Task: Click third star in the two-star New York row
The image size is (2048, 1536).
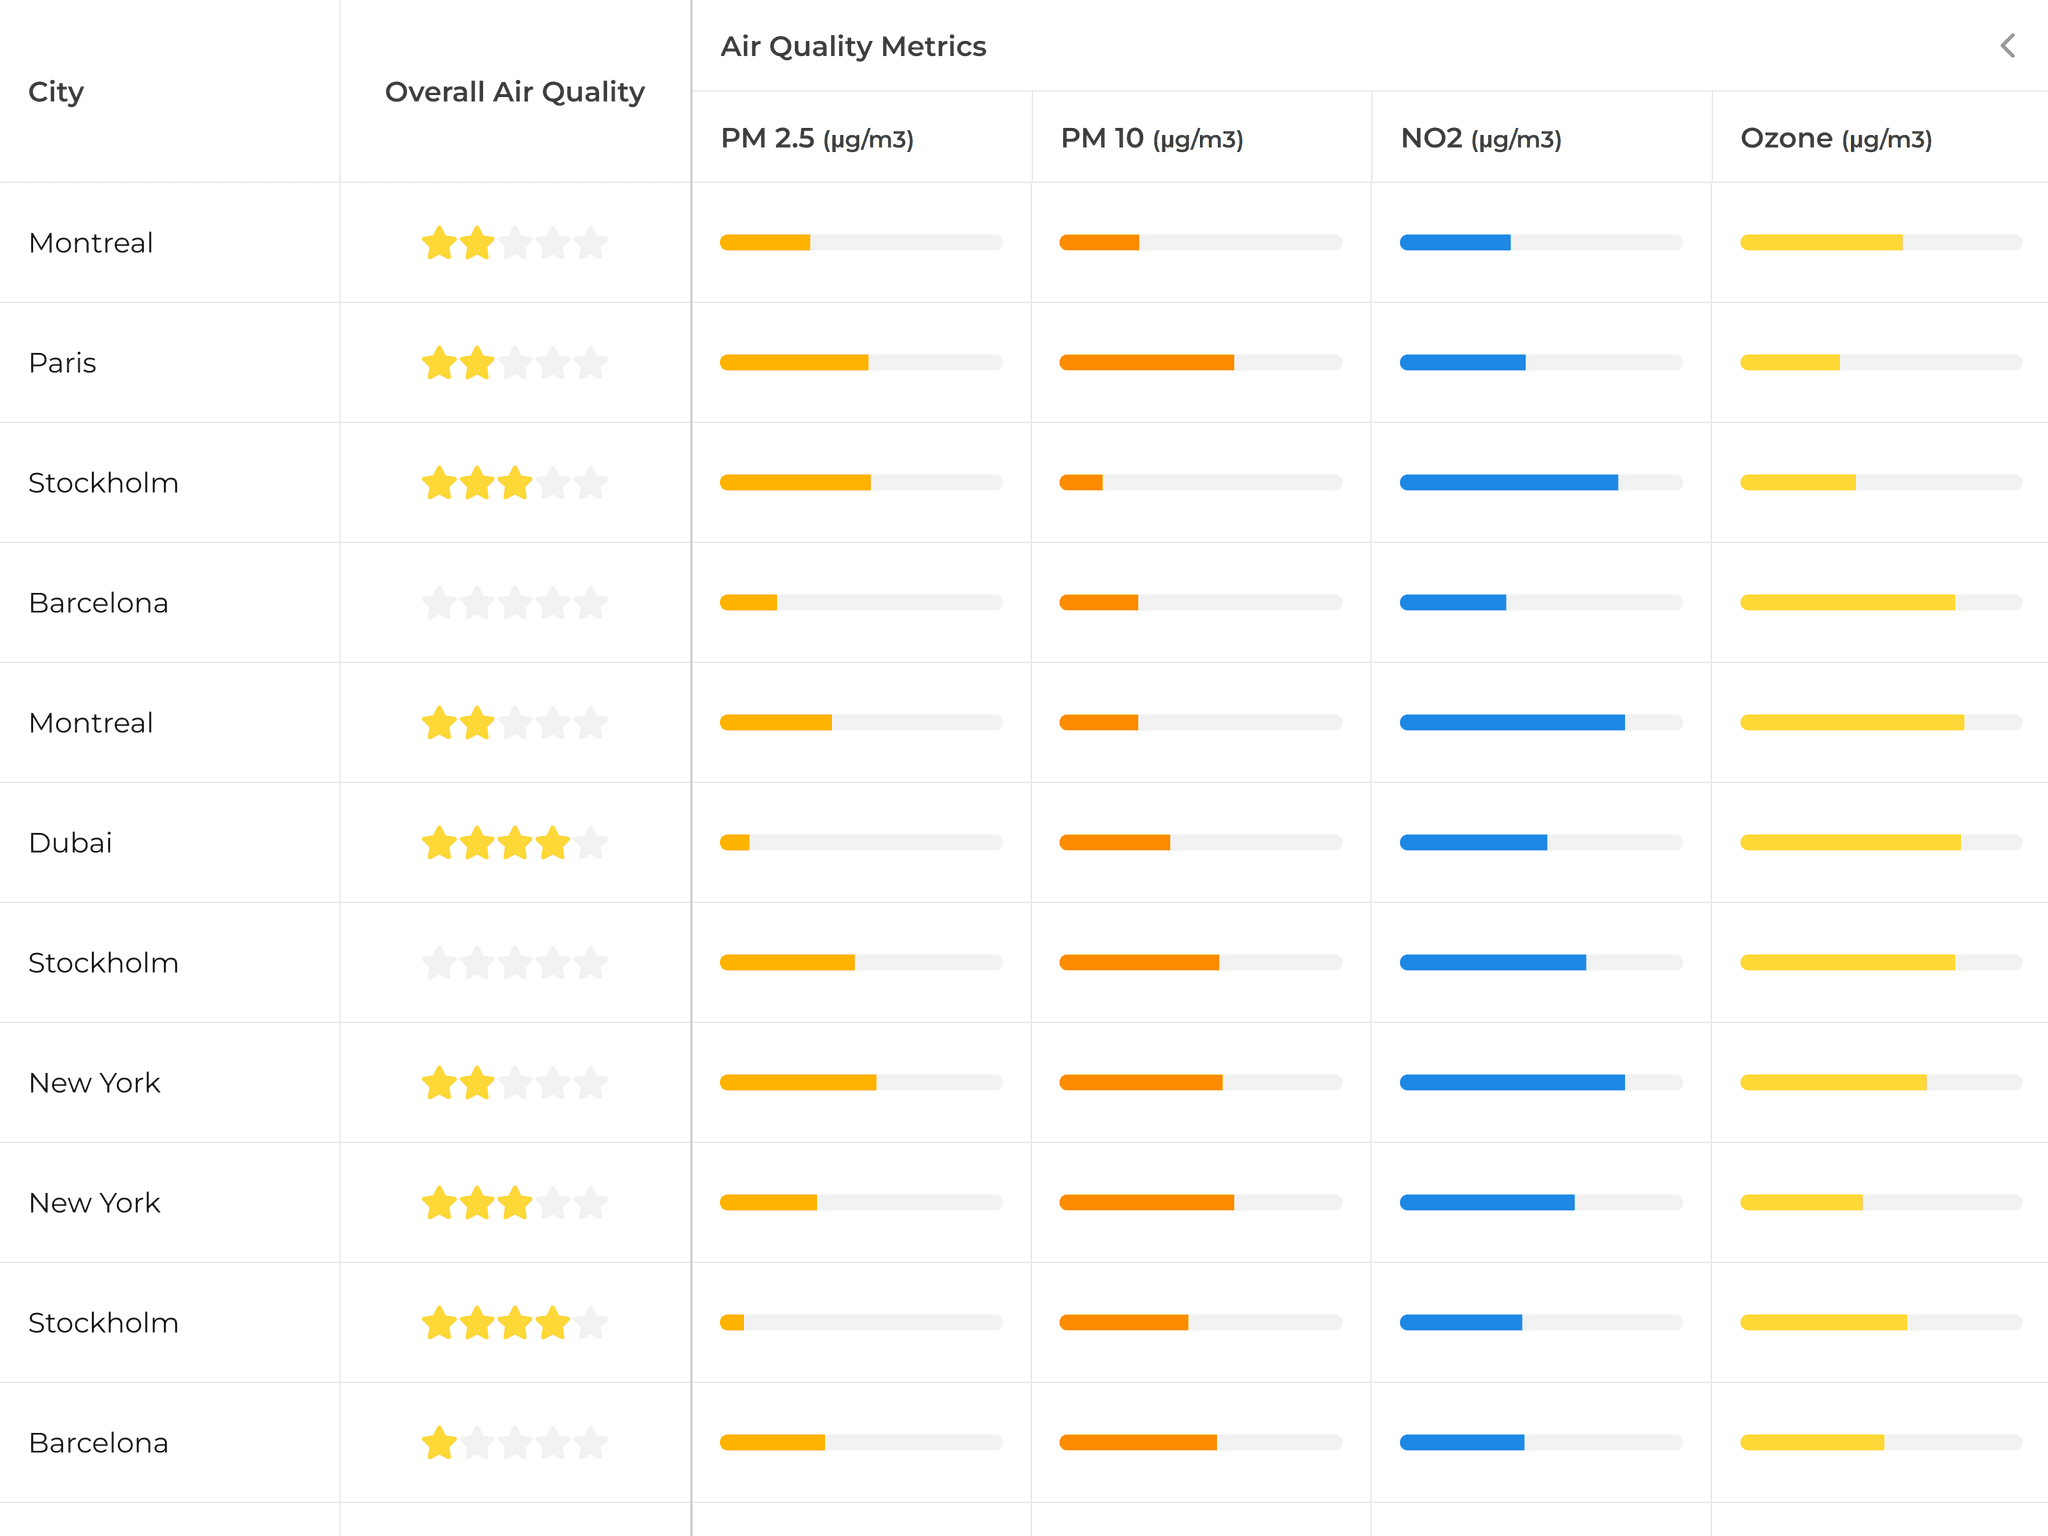Action: click(515, 1083)
